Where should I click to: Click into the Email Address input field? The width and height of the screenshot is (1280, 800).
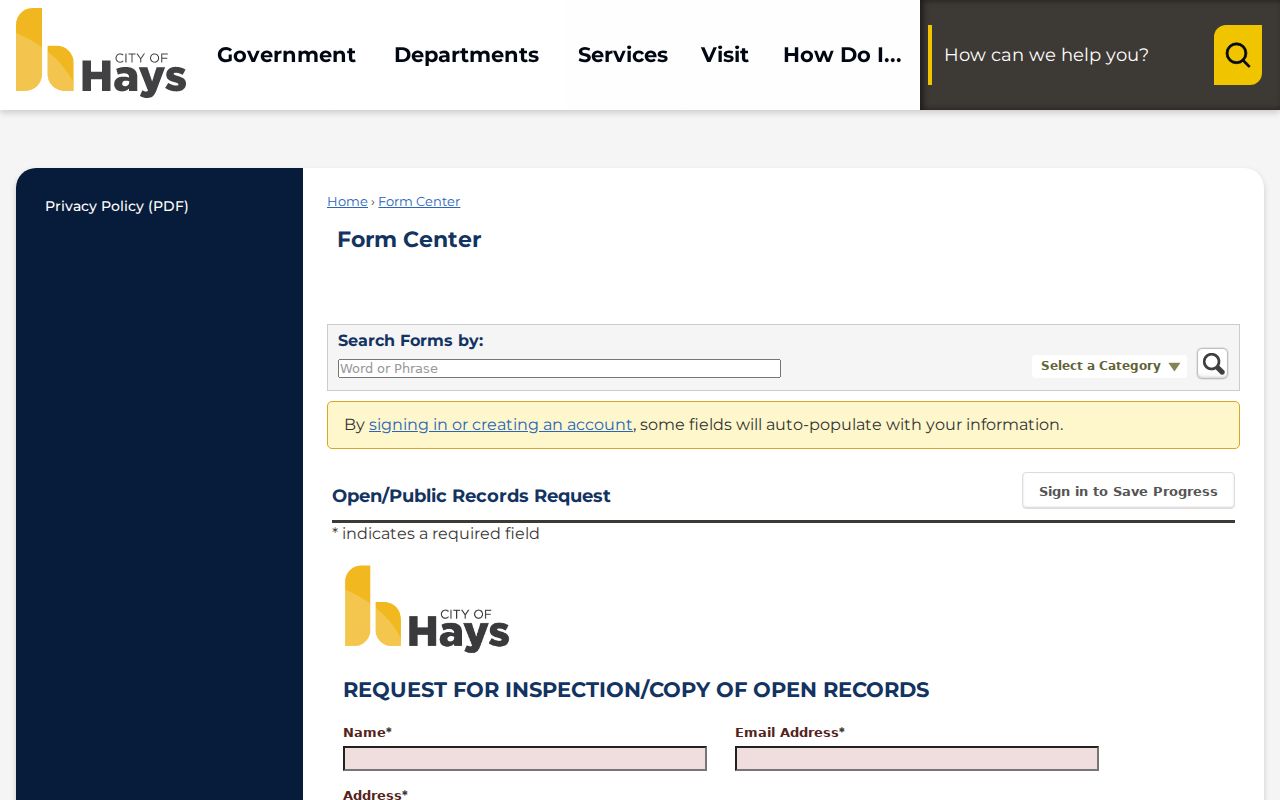(x=917, y=759)
